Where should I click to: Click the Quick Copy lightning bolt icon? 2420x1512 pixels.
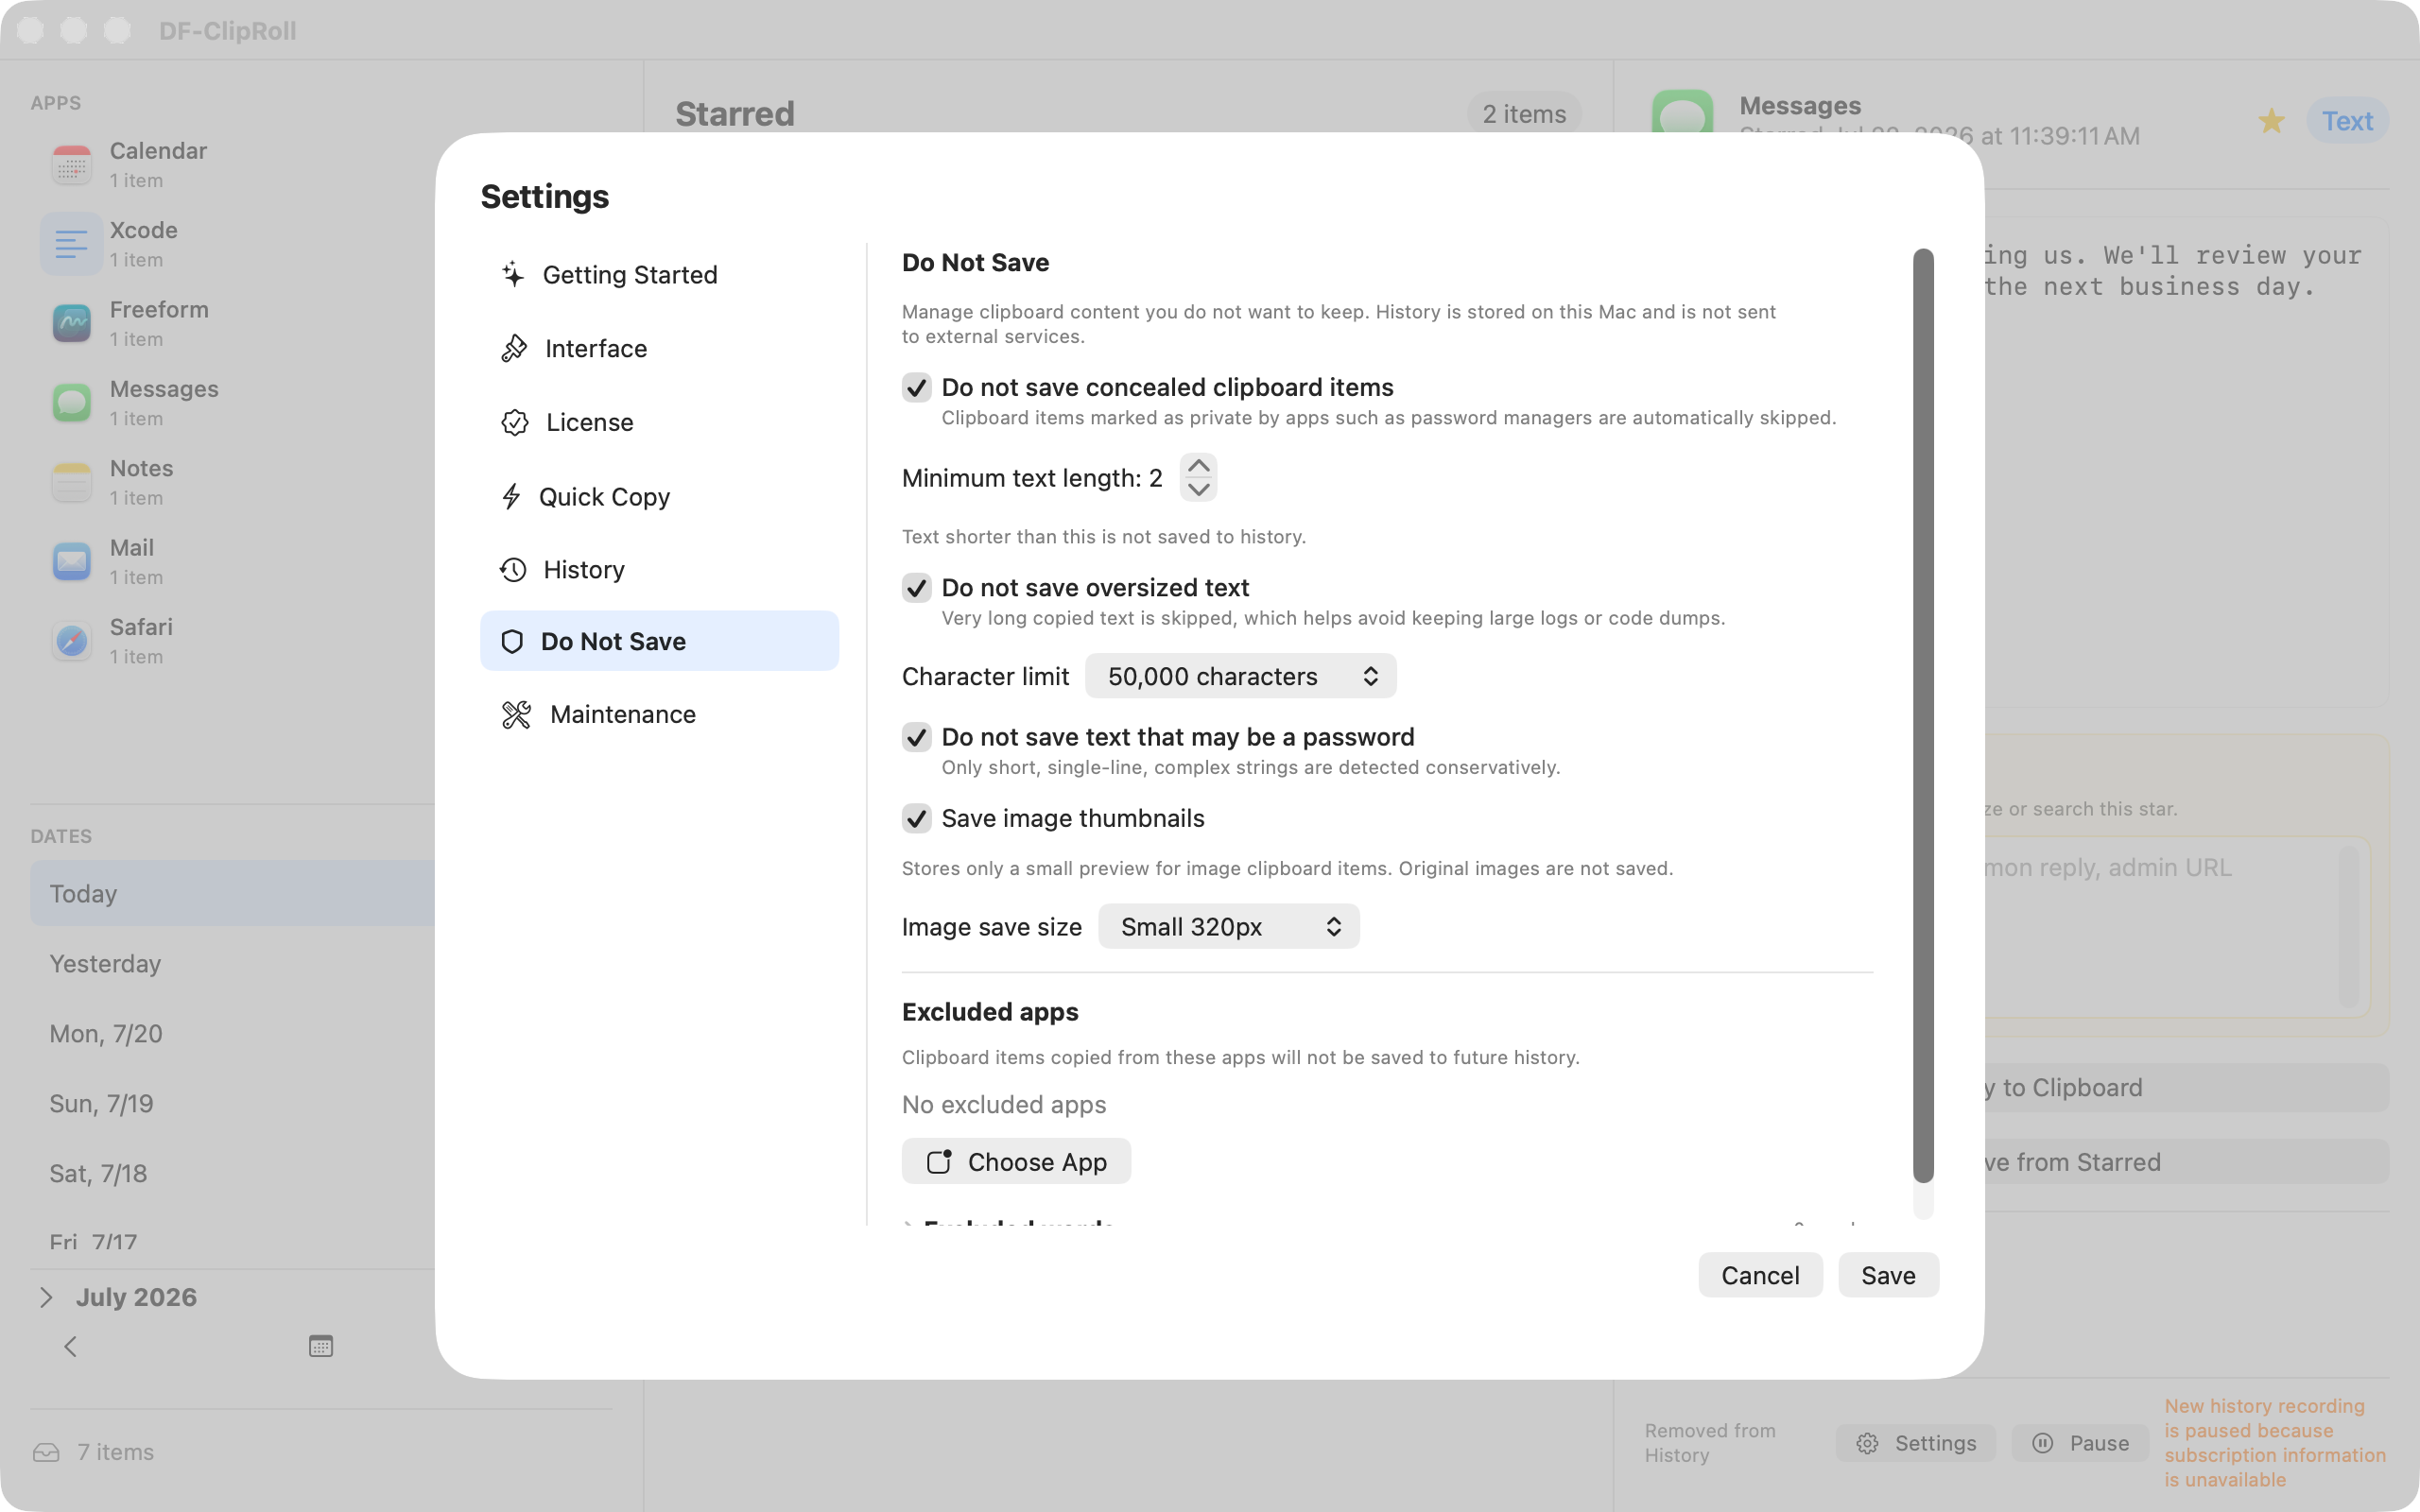tap(511, 496)
